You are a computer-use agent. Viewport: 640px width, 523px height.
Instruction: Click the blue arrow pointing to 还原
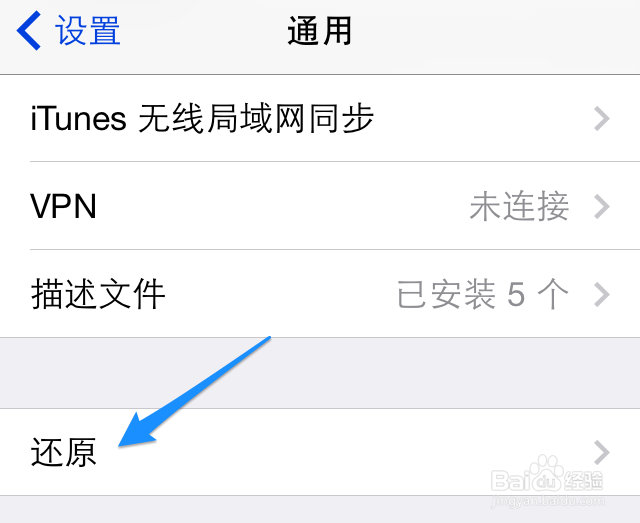point(194,391)
